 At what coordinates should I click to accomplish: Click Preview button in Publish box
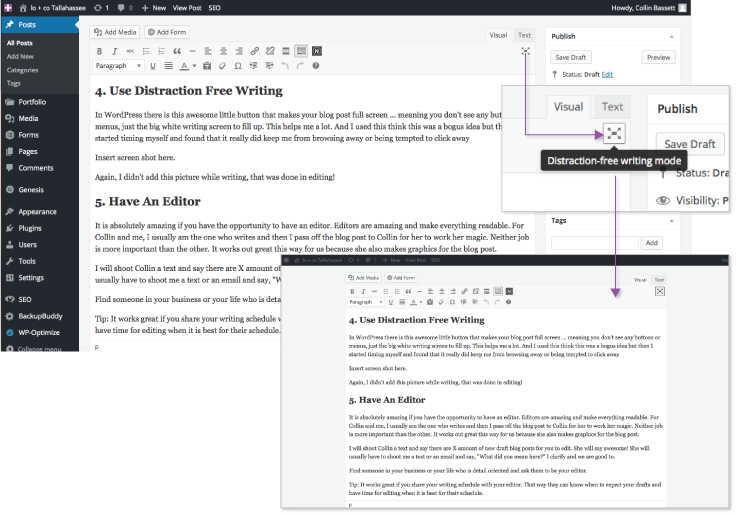(x=658, y=58)
